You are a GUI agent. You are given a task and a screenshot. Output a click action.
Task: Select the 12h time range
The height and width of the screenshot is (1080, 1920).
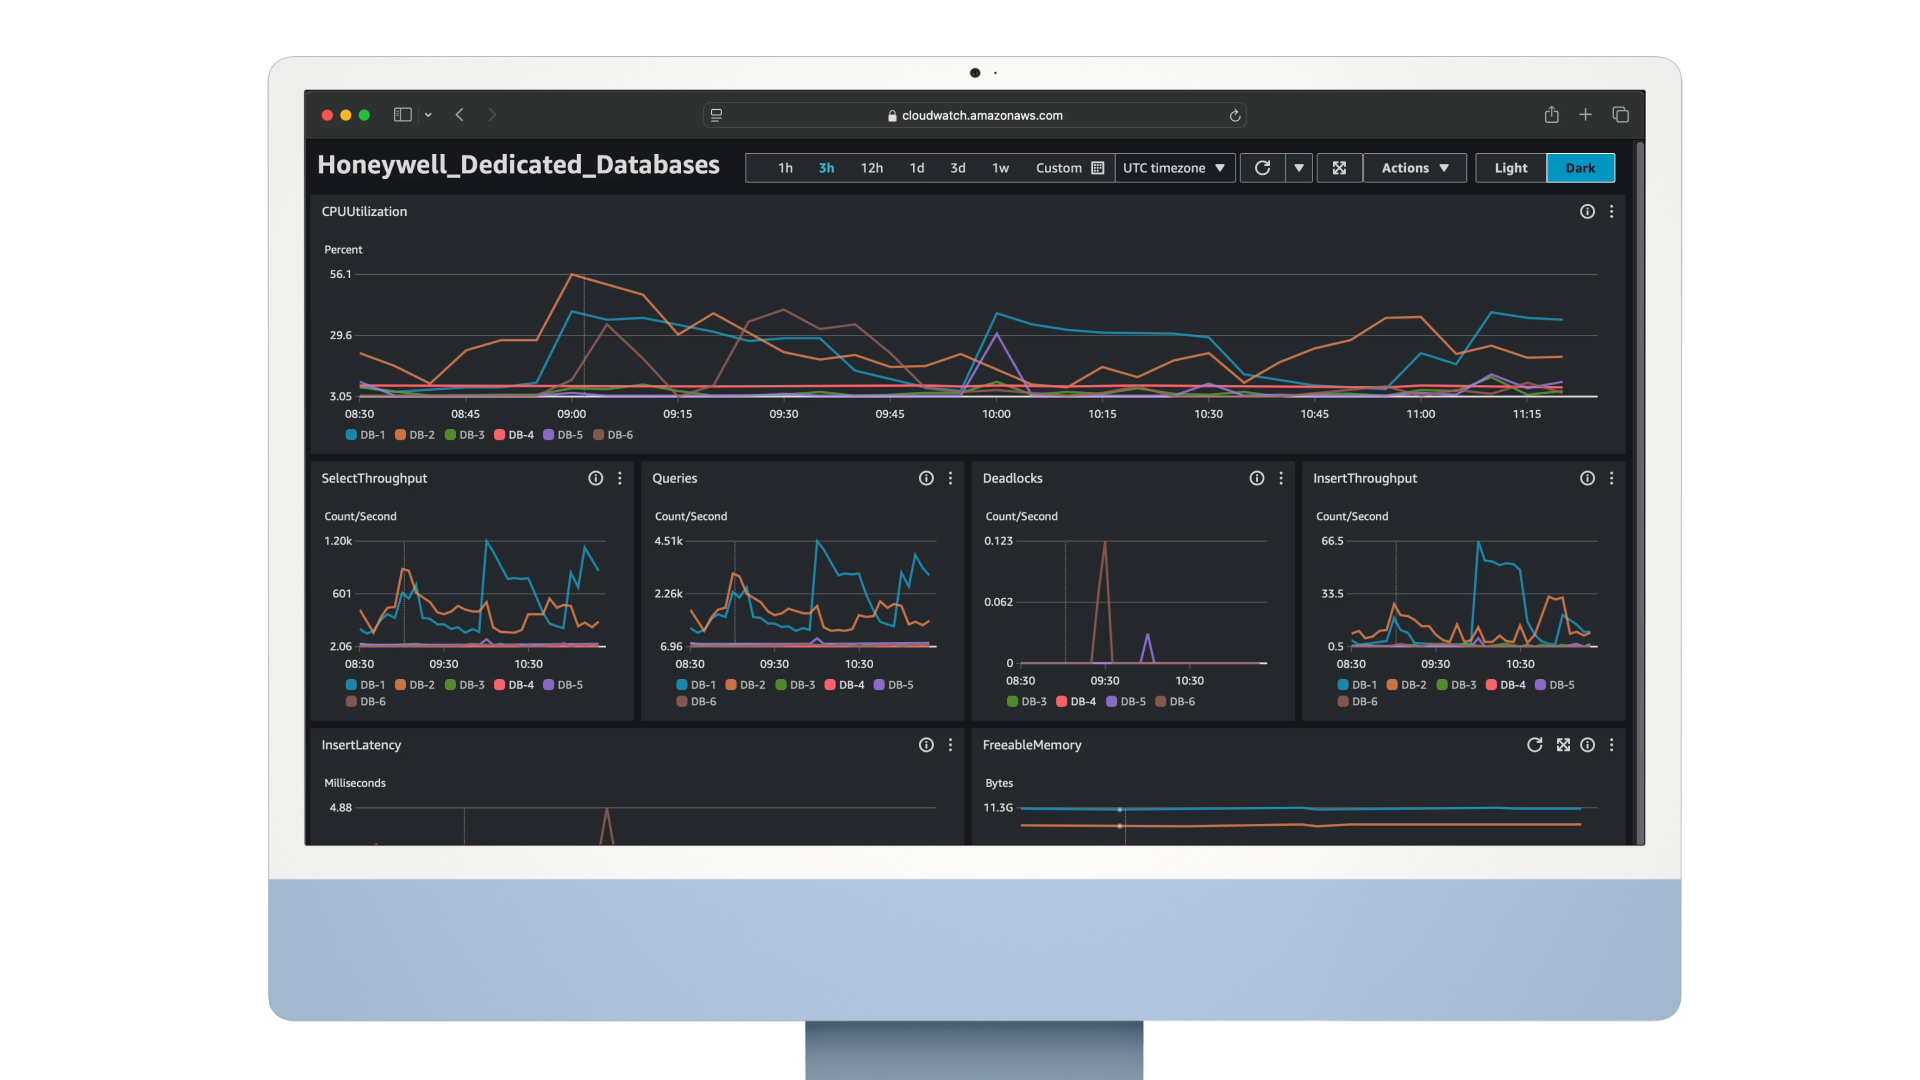pos(872,168)
